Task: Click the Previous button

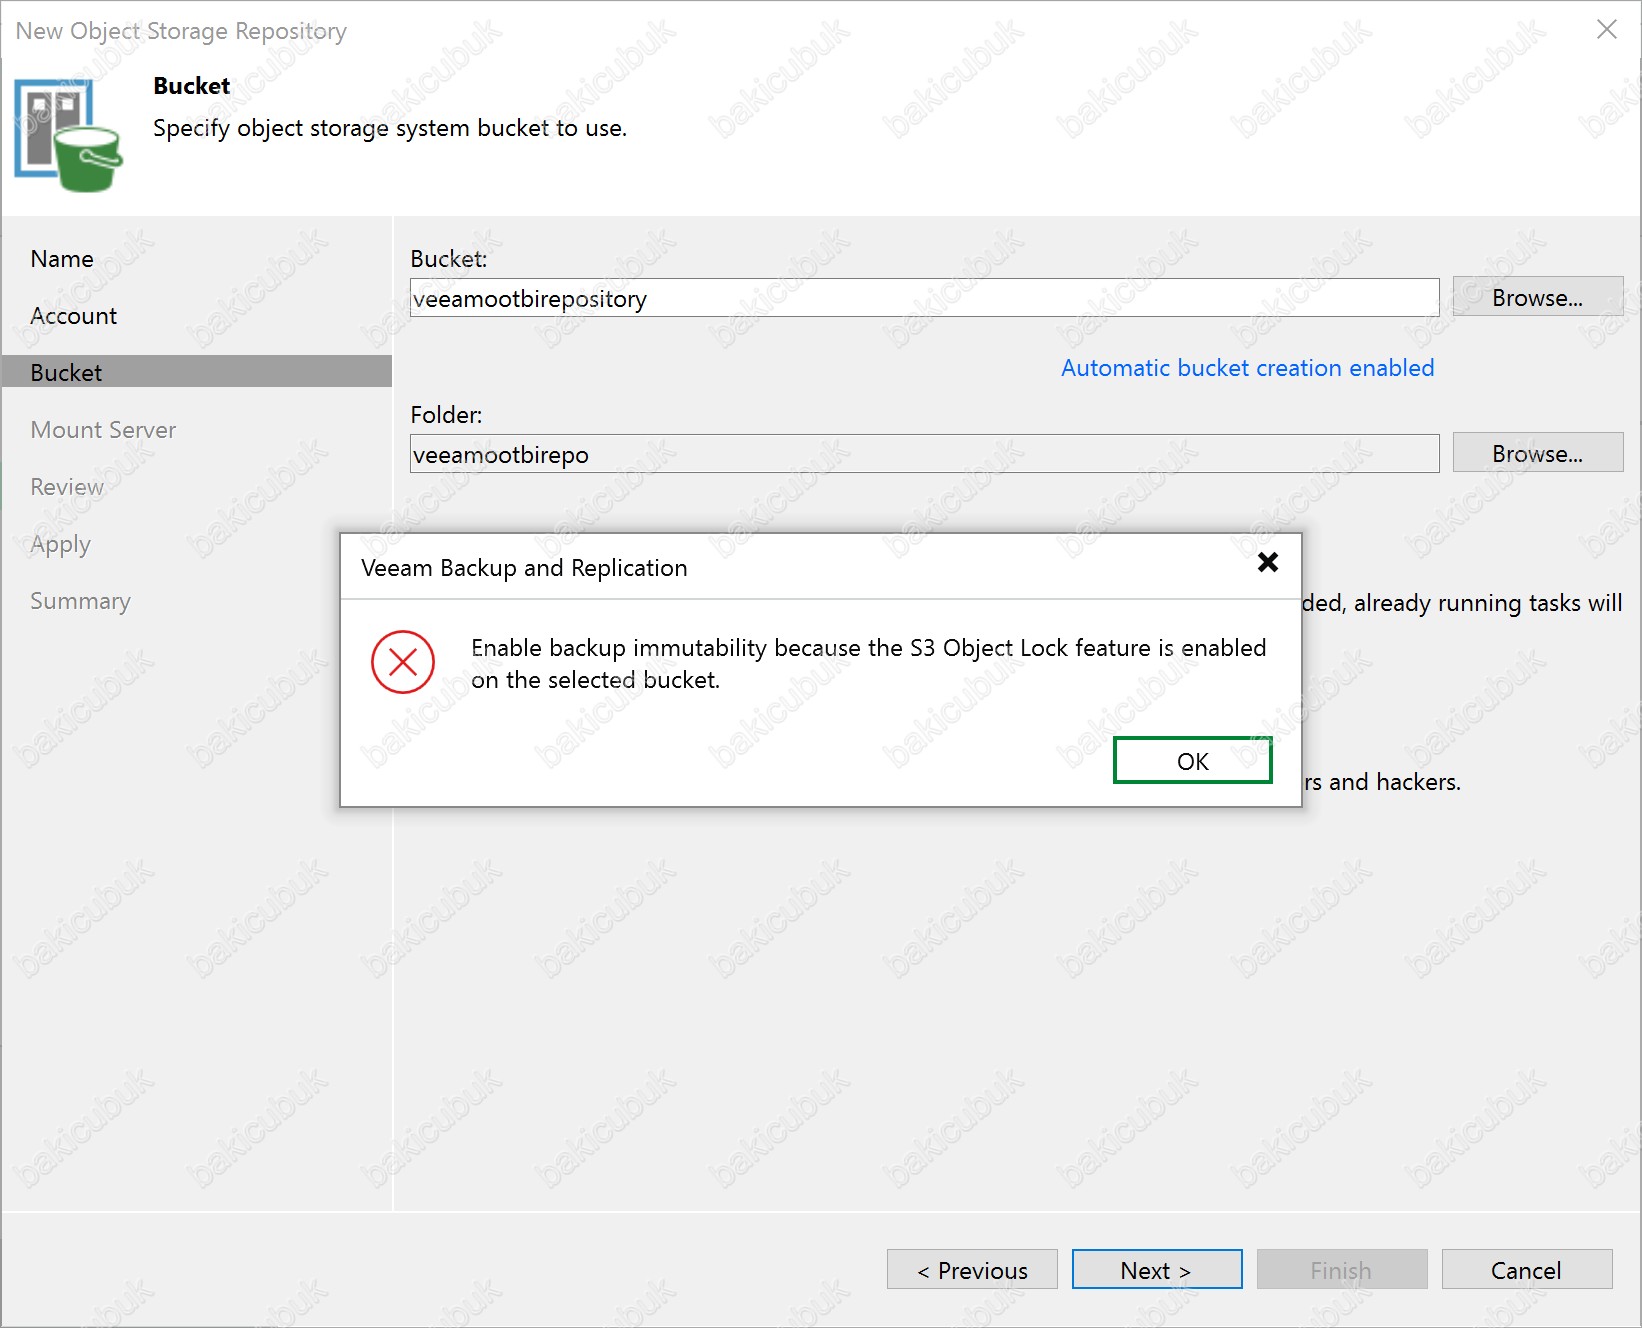Action: [972, 1270]
